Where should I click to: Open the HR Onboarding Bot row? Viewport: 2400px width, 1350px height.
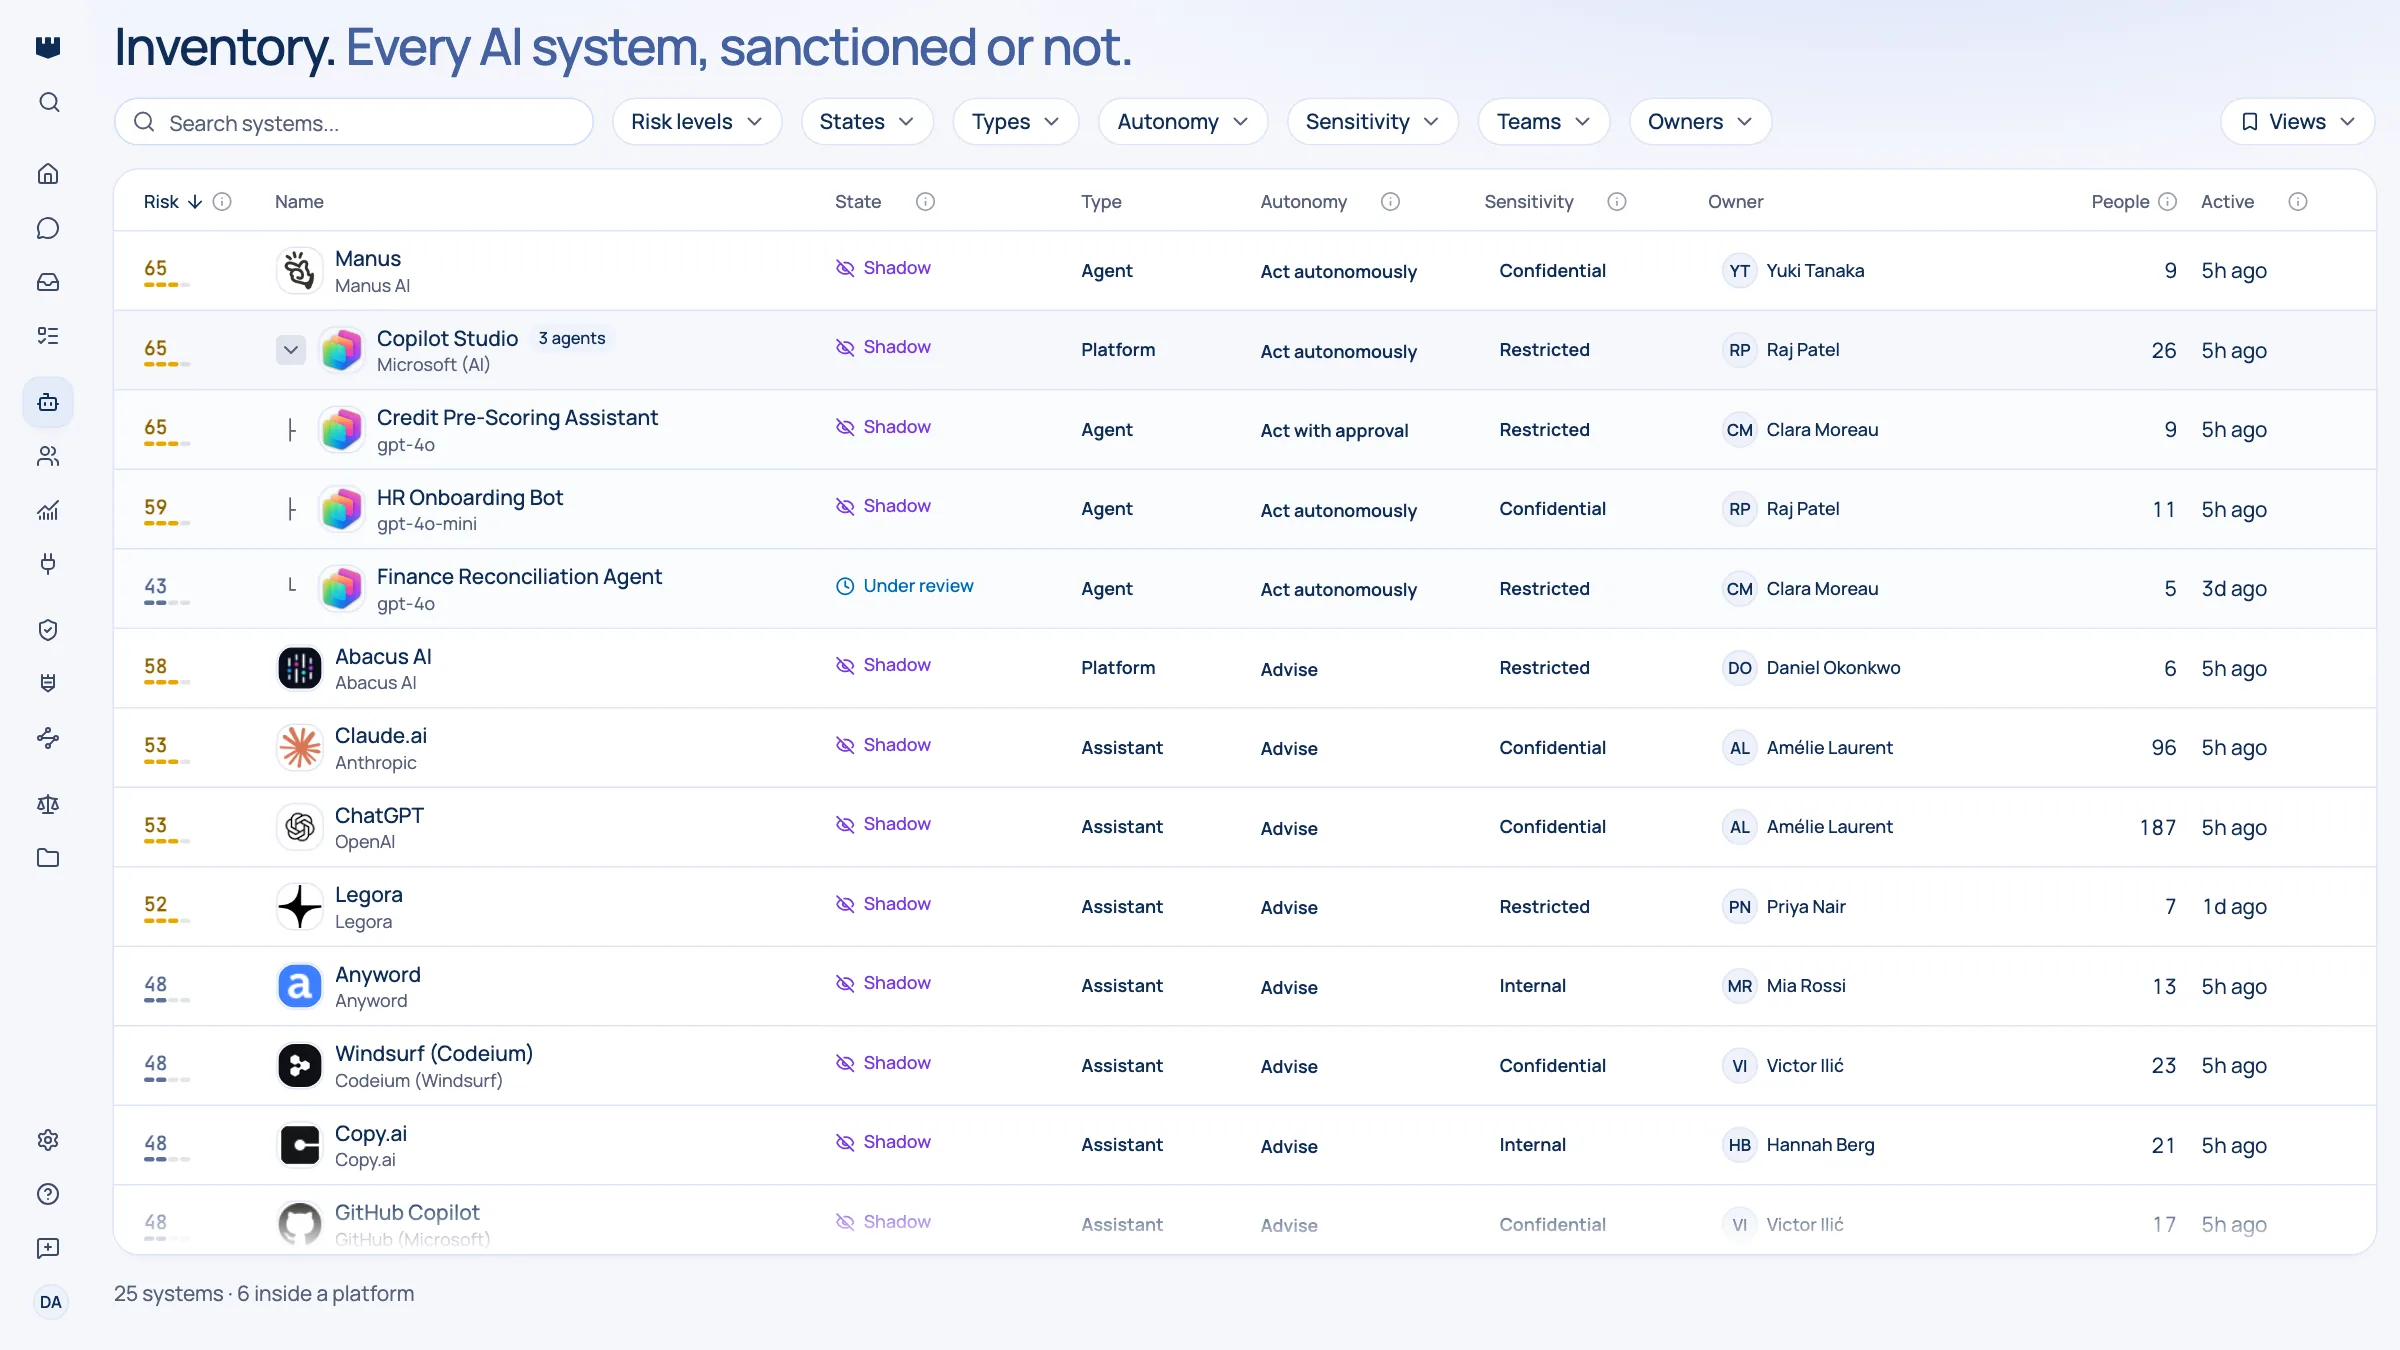coord(1244,509)
